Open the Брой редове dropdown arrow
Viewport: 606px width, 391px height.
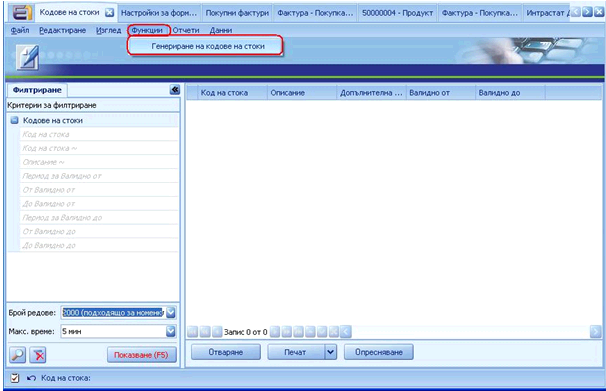(x=171, y=312)
